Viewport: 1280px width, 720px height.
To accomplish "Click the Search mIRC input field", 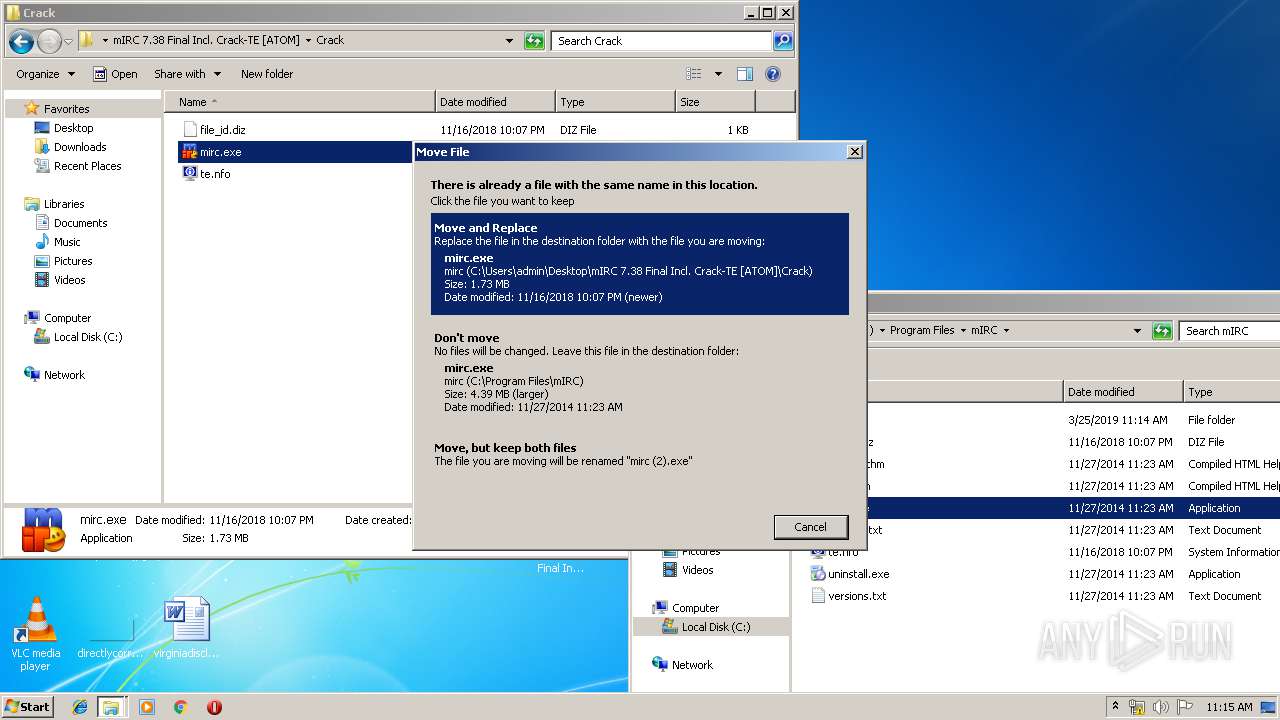I will click(x=1229, y=331).
